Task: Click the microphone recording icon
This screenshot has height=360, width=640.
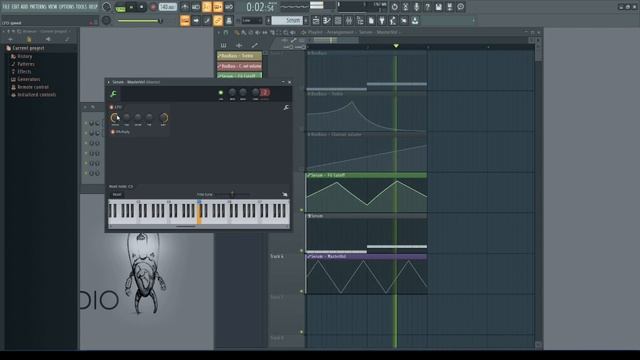Action: [x=416, y=7]
